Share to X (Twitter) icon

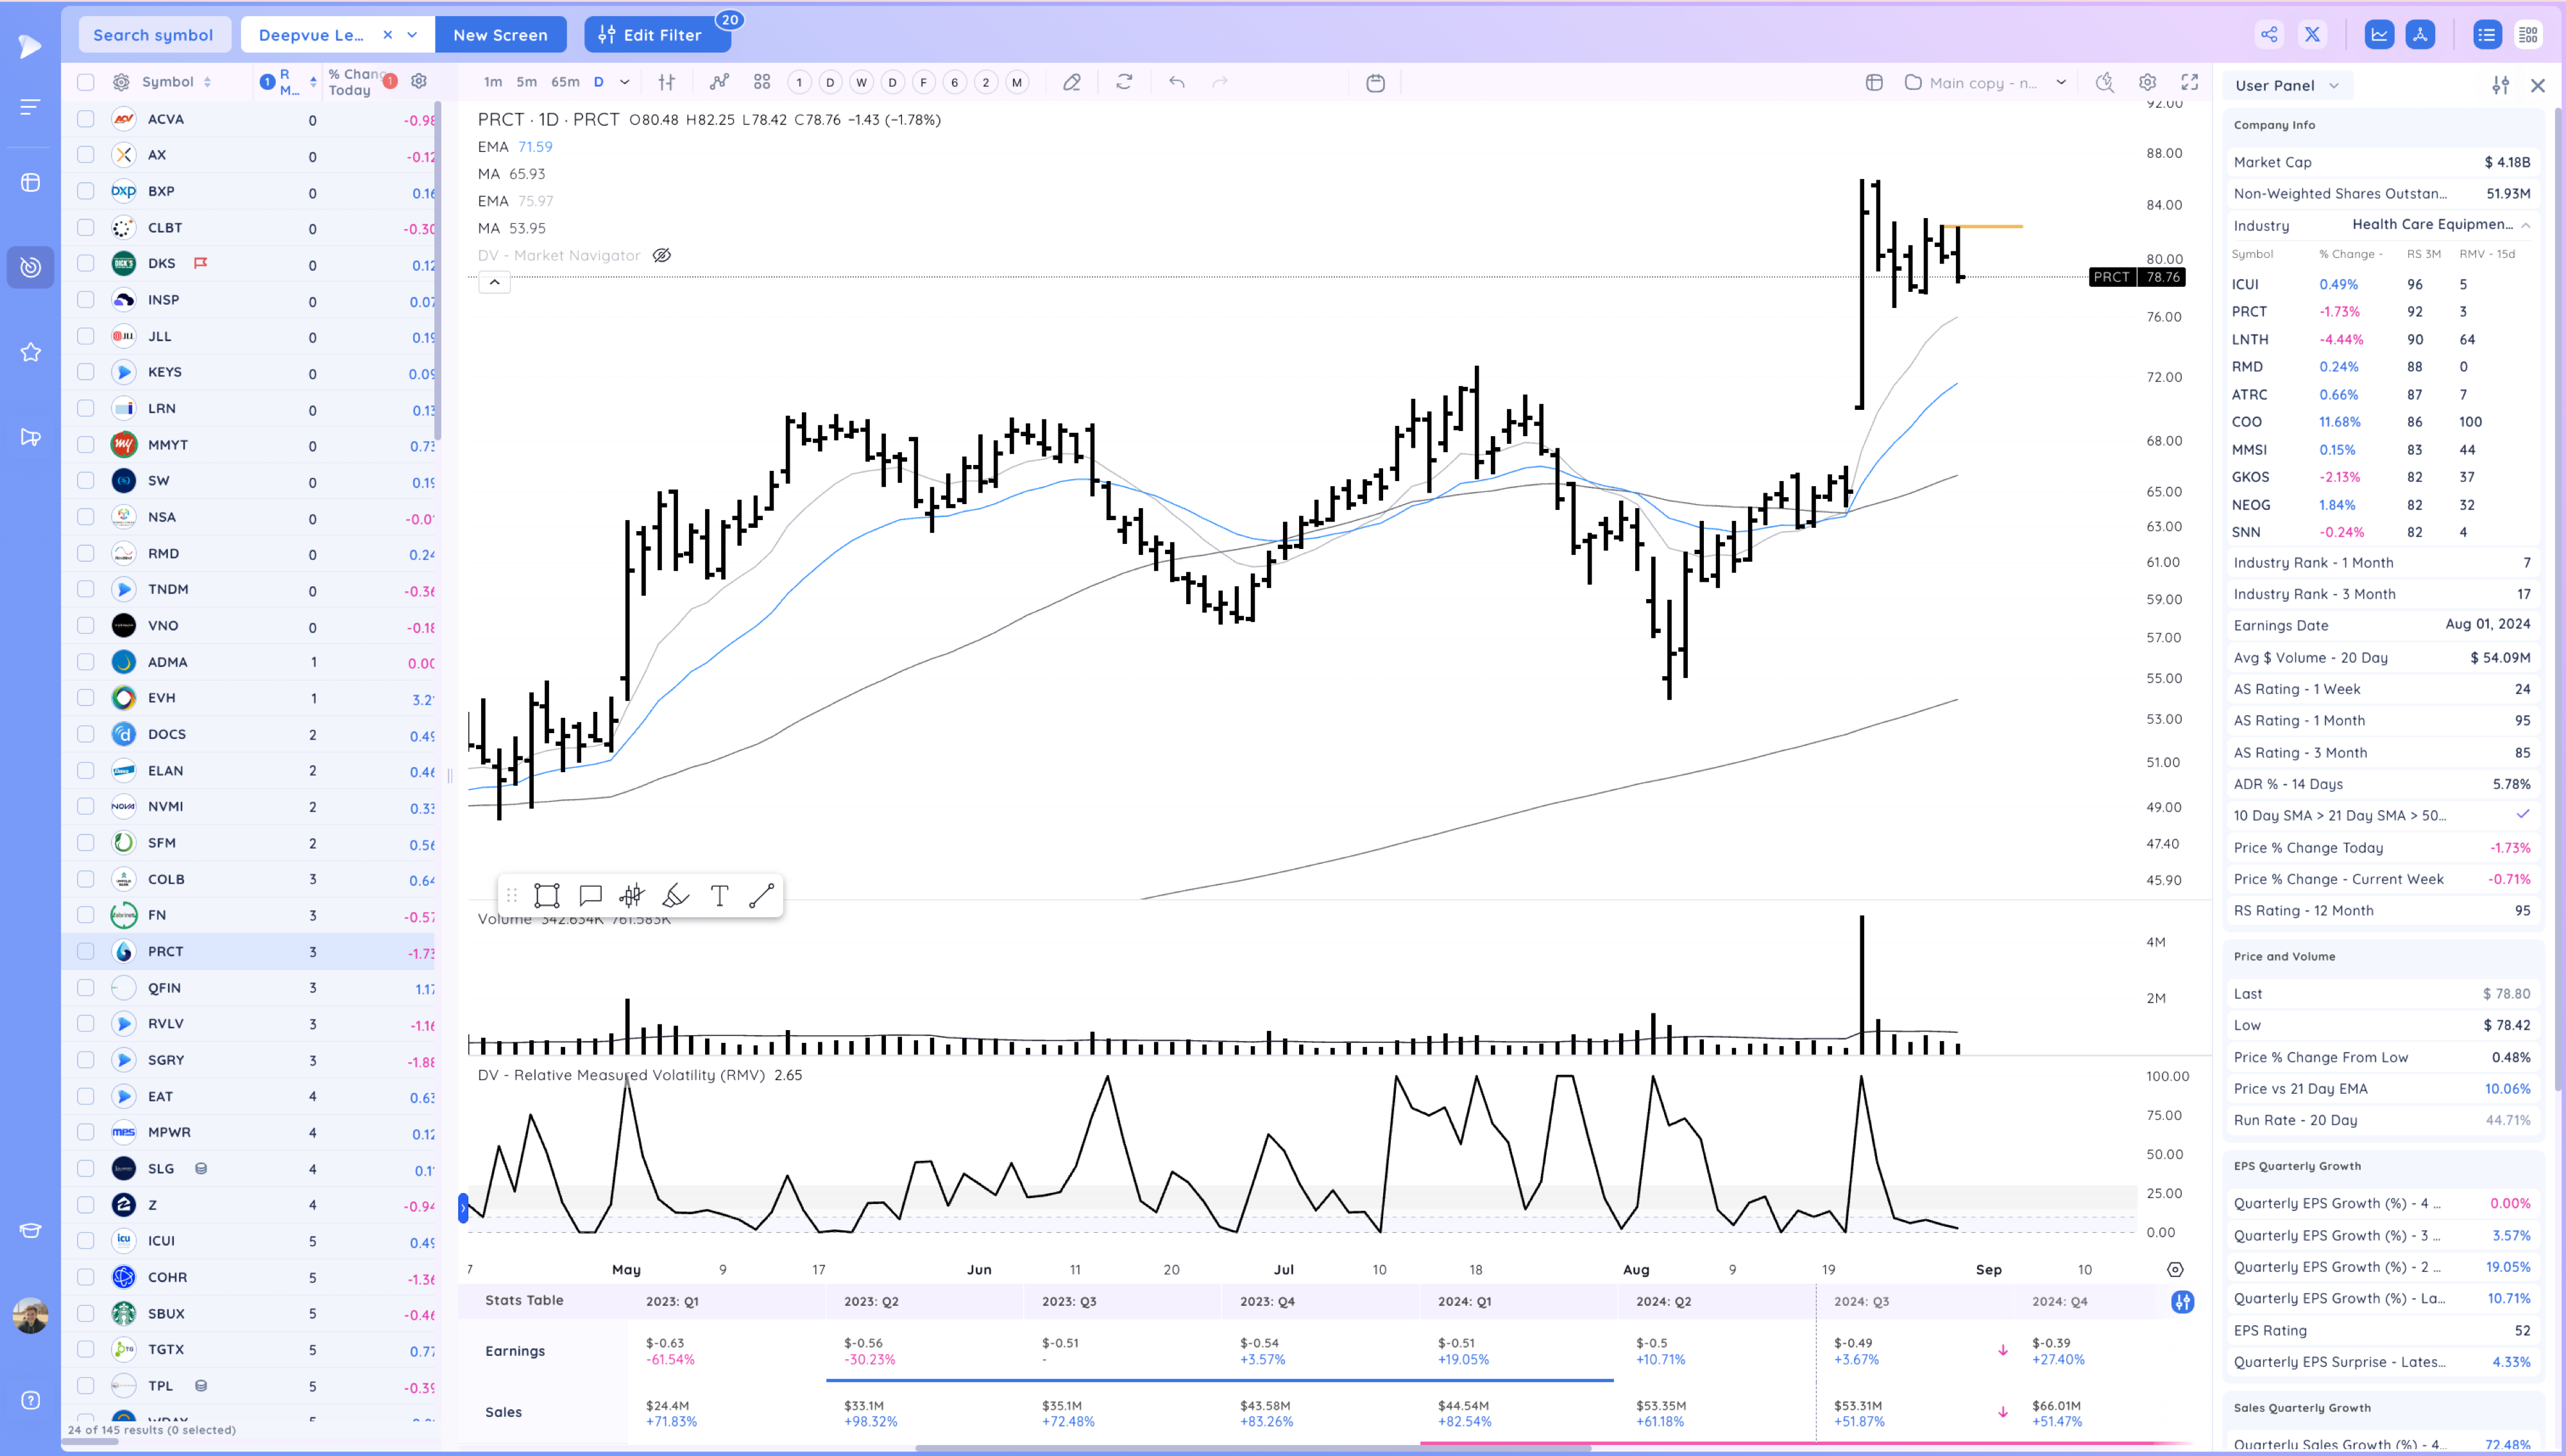coord(2313,34)
